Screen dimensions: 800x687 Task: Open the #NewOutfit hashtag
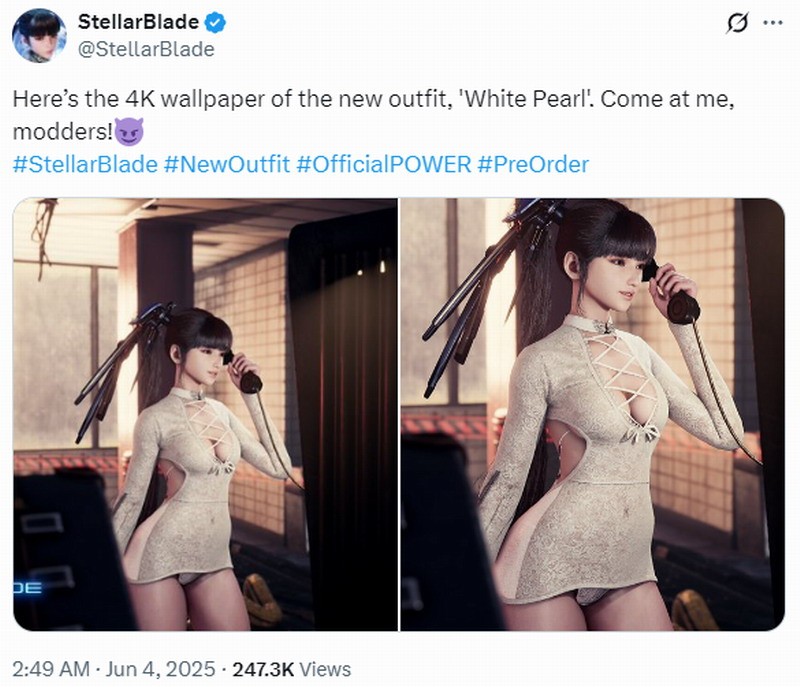226,162
